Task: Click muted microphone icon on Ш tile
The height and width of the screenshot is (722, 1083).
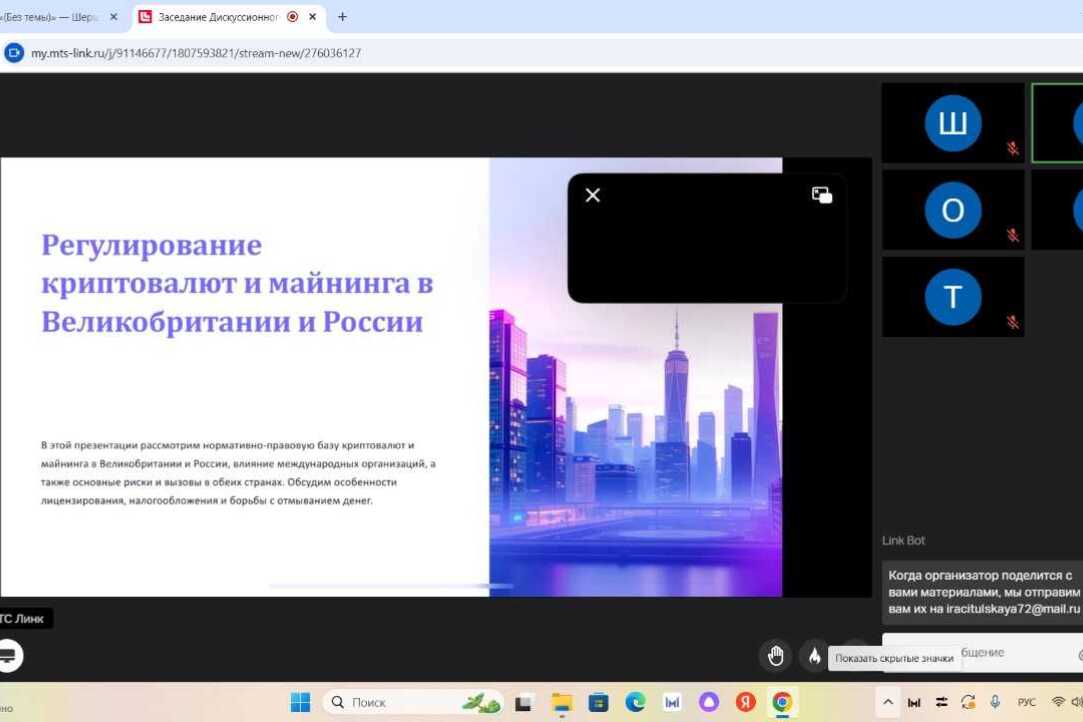Action: [1013, 149]
